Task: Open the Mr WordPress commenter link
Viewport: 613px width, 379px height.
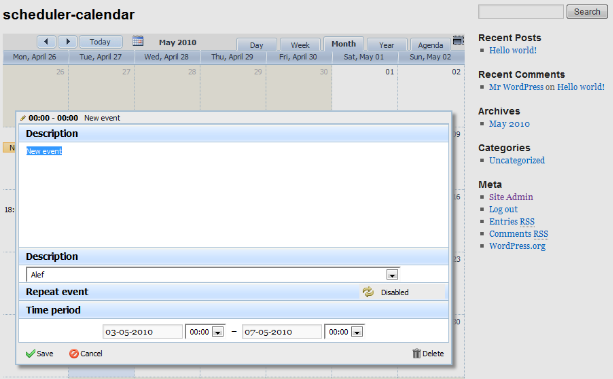Action: click(x=516, y=87)
